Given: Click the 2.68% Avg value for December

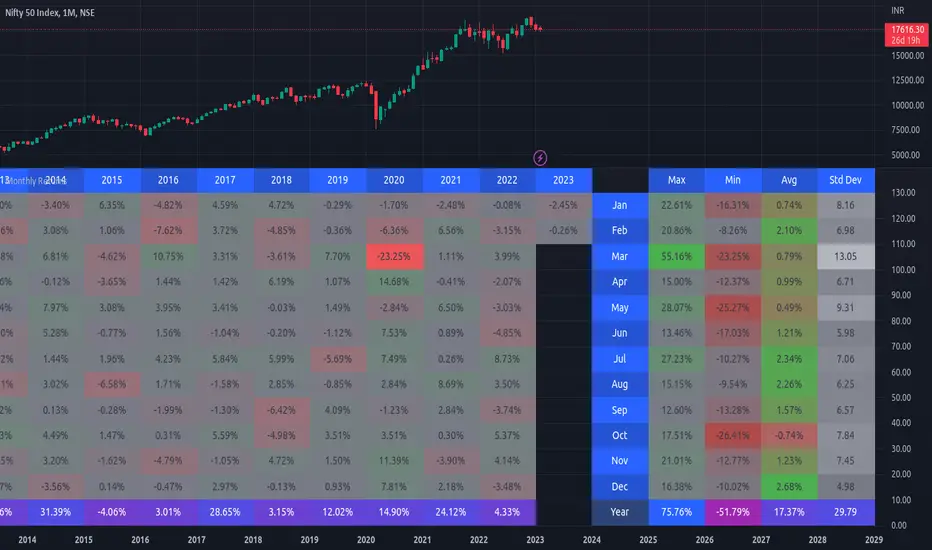Looking at the screenshot, I should [789, 486].
